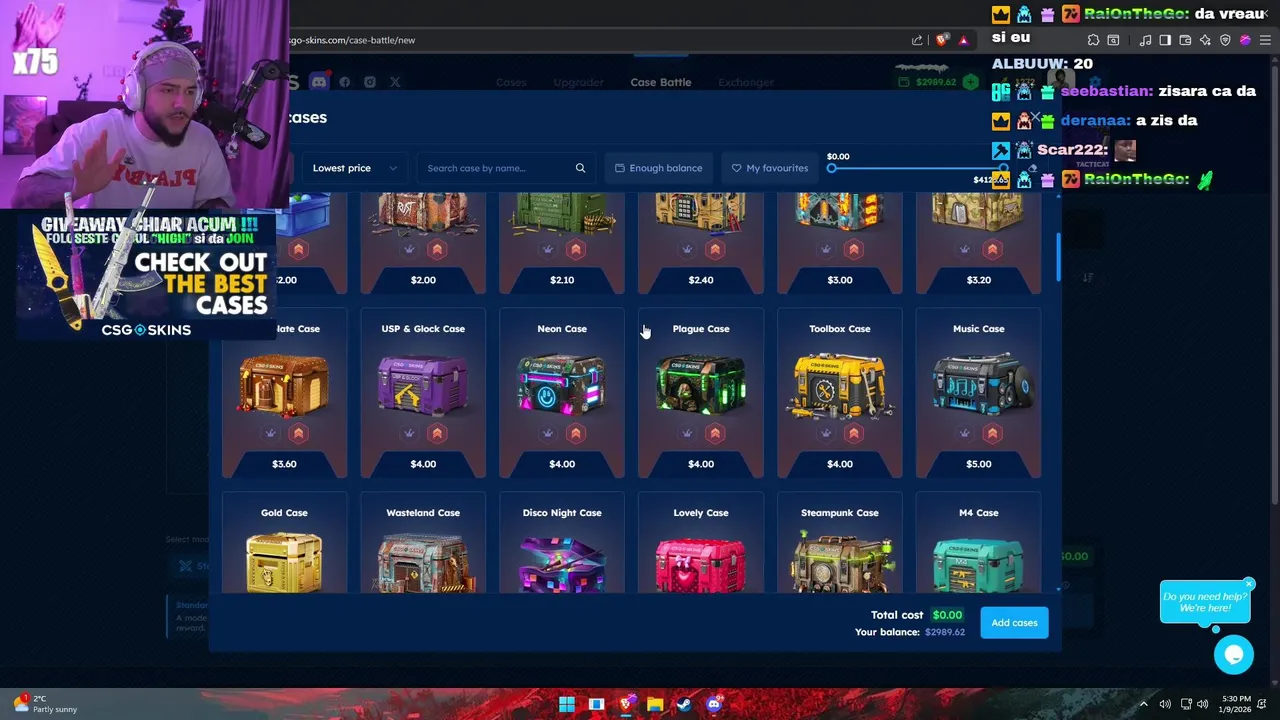1280x720 pixels.
Task: Open the Instagram icon in site header
Action: point(370,82)
